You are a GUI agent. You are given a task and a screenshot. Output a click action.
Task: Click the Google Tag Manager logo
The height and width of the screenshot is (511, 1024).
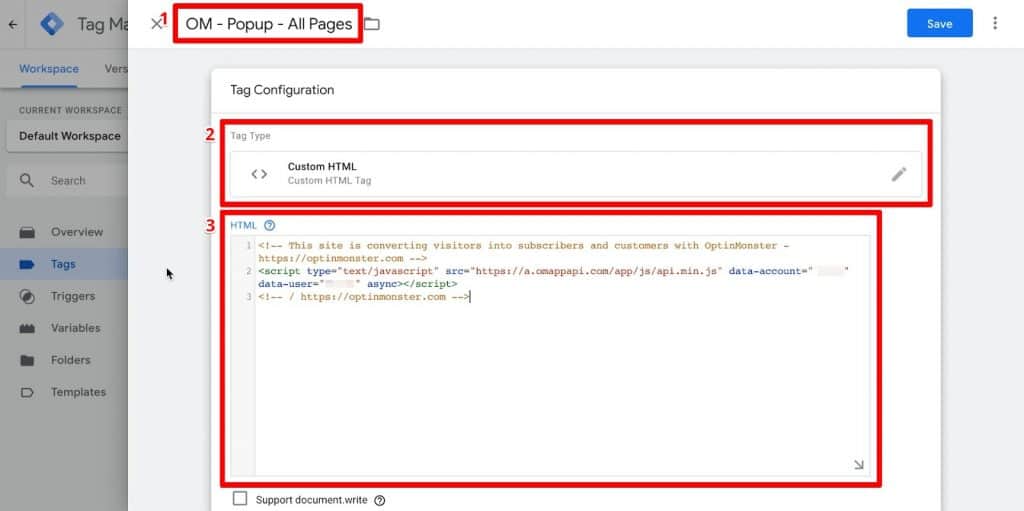(52, 24)
